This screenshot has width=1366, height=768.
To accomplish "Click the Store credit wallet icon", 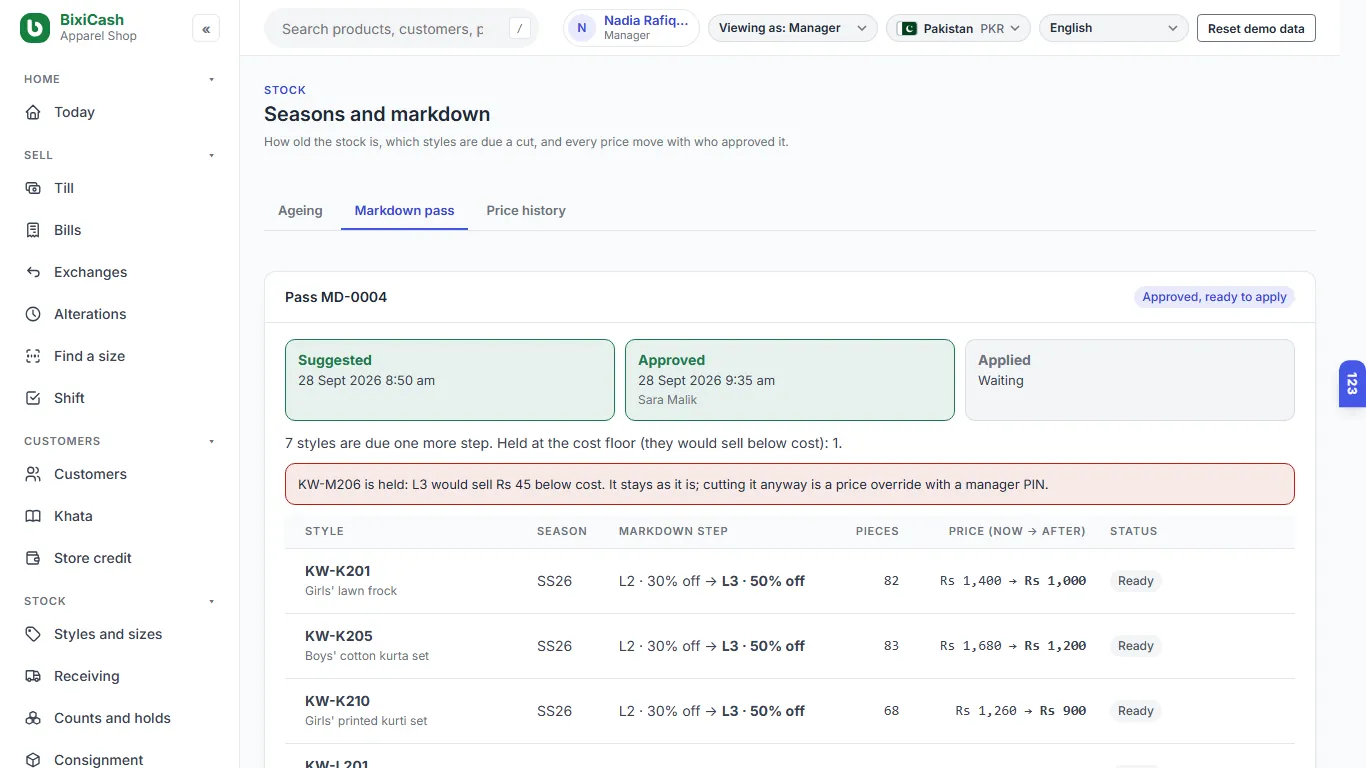I will [34, 558].
